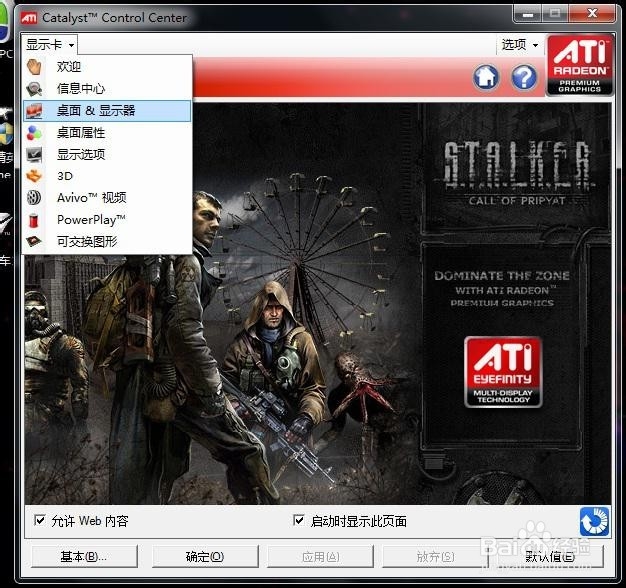Close the Catalyst Control Center window
This screenshot has width=626, height=588.
[592, 13]
